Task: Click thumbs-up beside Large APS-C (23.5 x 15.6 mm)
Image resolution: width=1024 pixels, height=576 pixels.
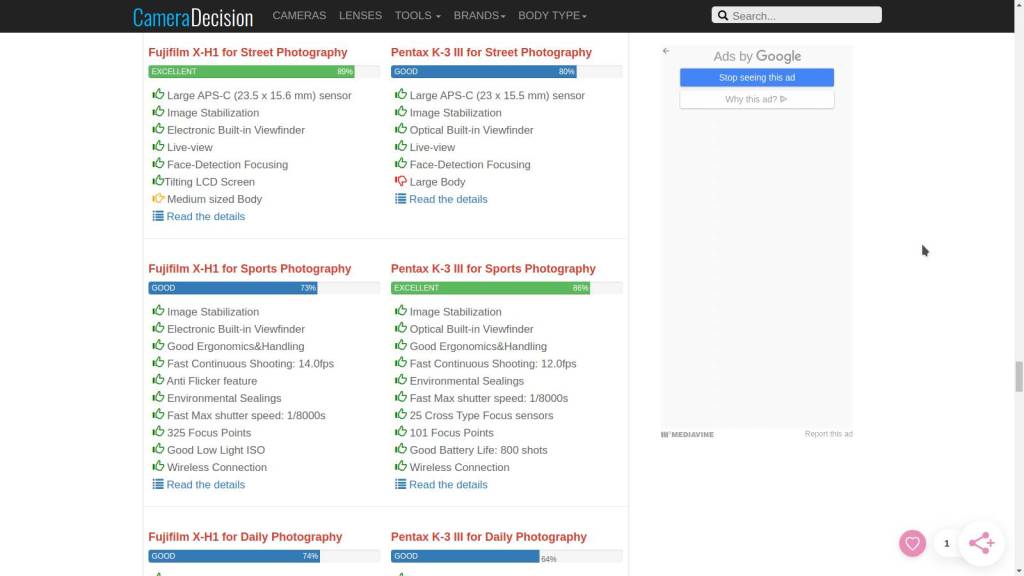Action: point(158,94)
